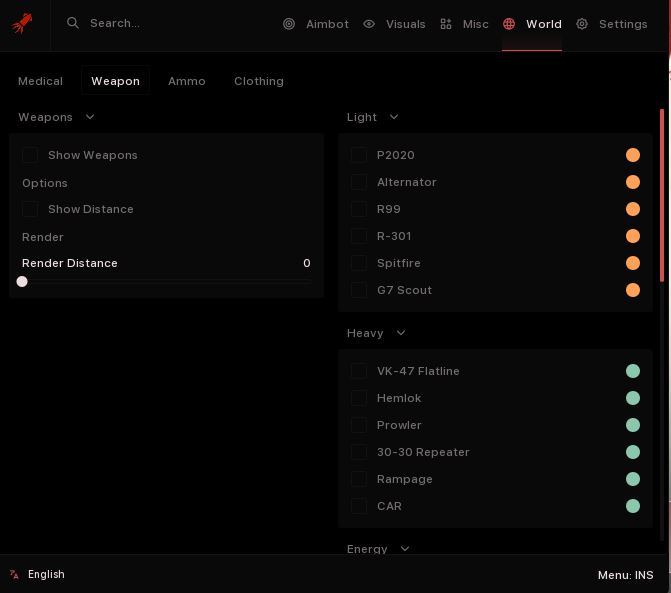Switch to the Ammo sub-tab

coord(187,81)
